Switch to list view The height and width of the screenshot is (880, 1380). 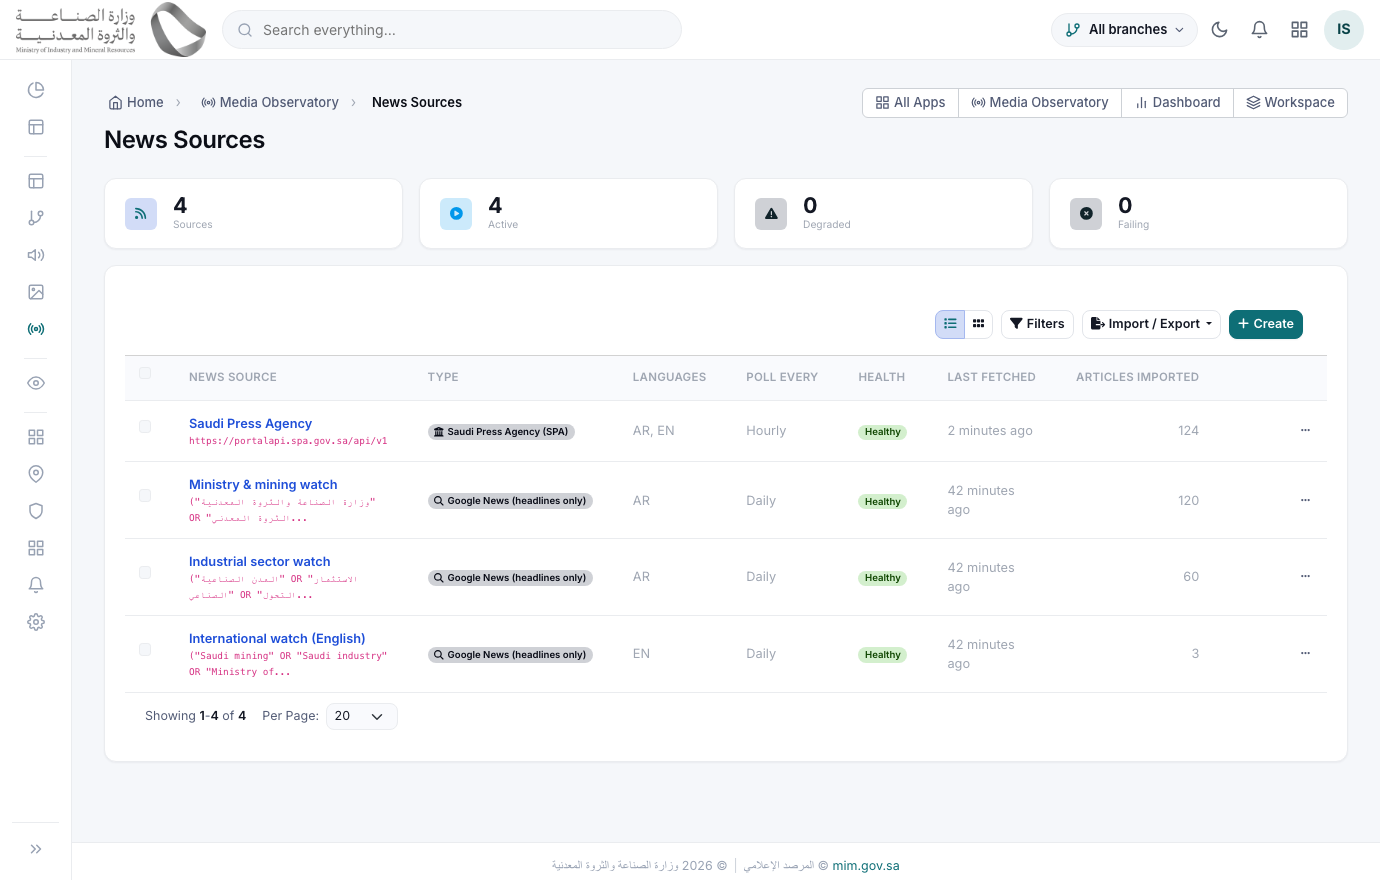tap(950, 324)
